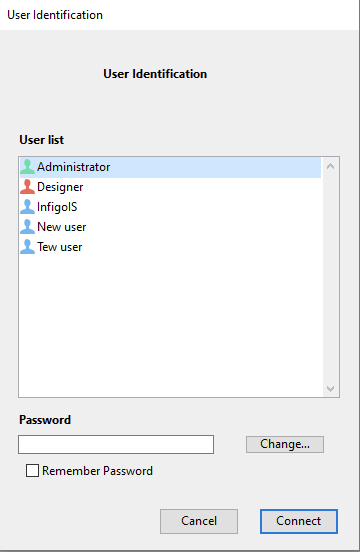Focus the Password input field
The width and height of the screenshot is (360, 552).
(116, 444)
